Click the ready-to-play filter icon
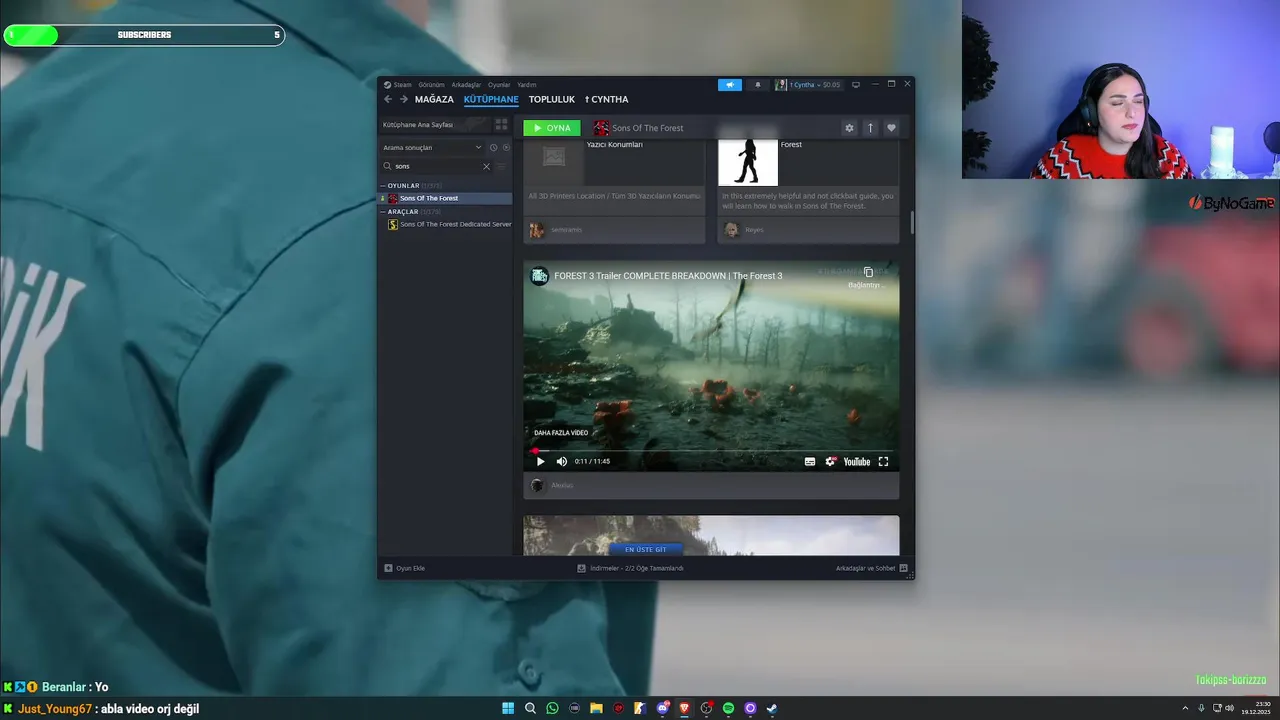This screenshot has height=720, width=1280. point(506,148)
